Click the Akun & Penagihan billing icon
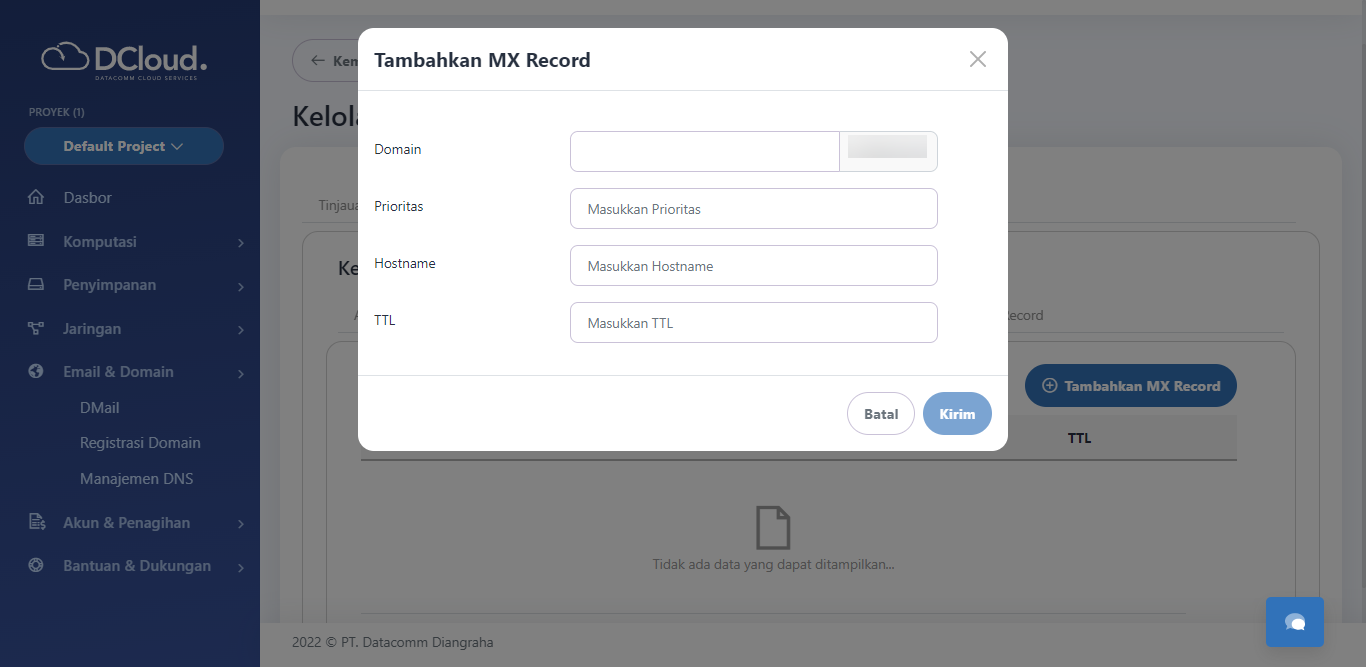Screen dimensions: 1366x667 (x=36, y=522)
